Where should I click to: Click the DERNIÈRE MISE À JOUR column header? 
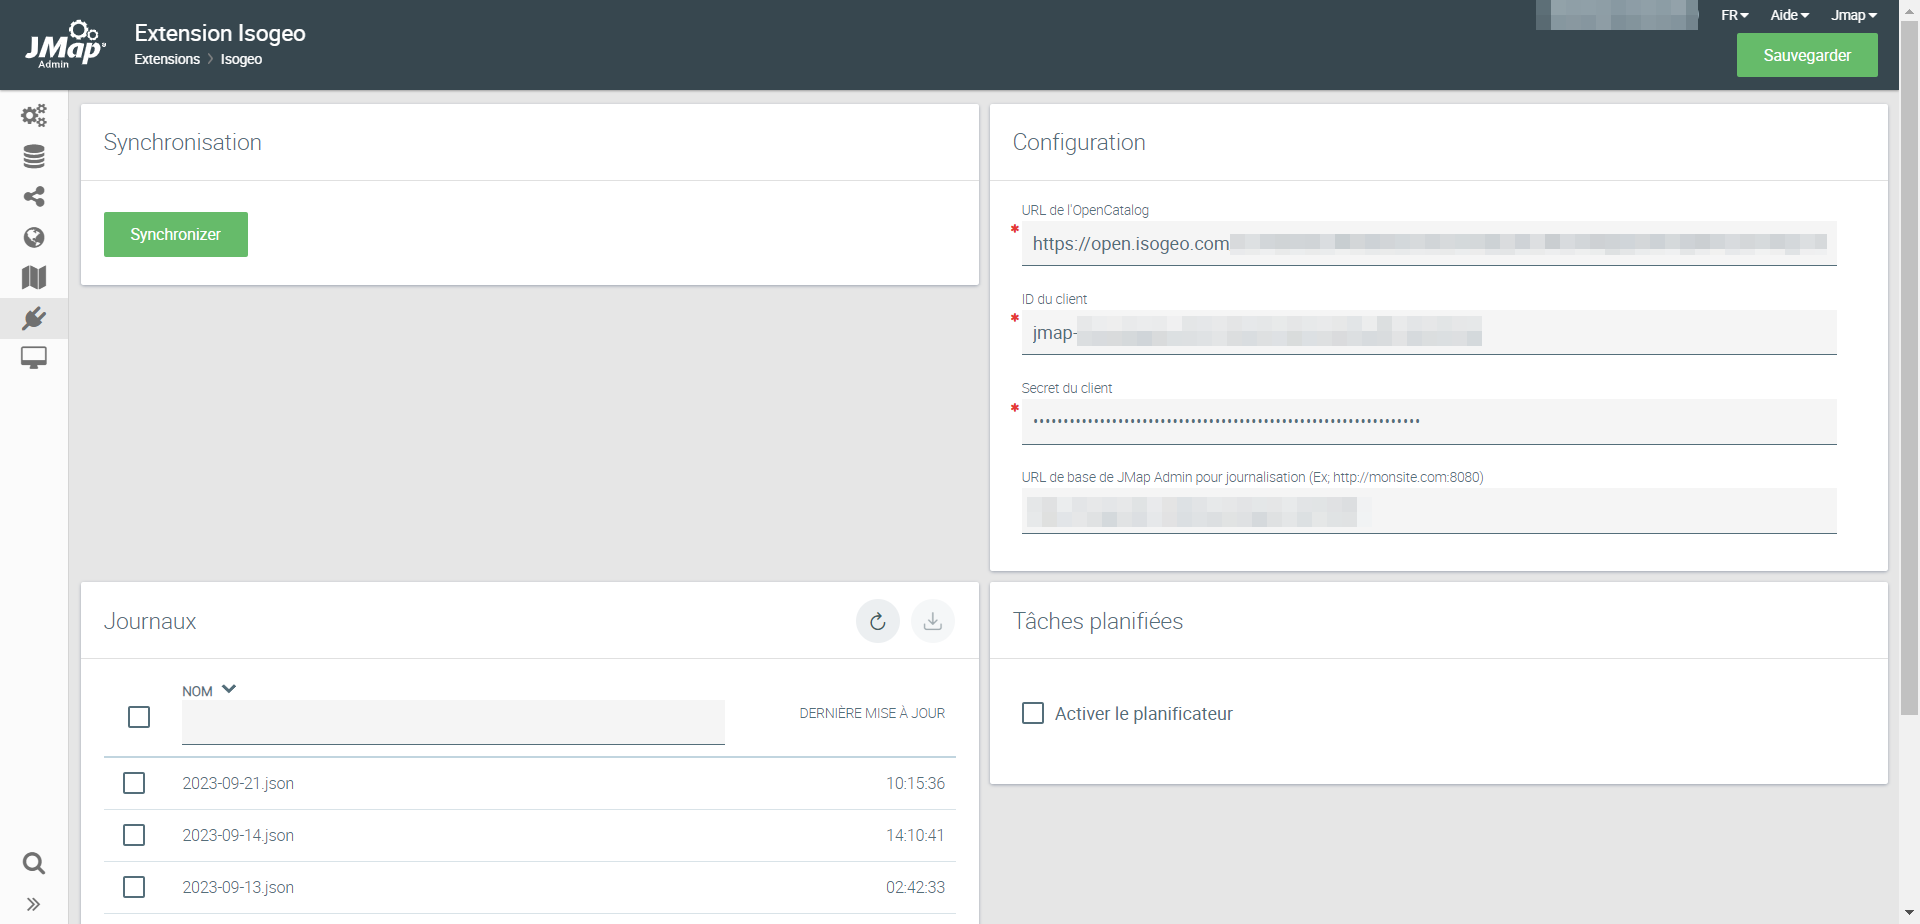click(x=872, y=713)
